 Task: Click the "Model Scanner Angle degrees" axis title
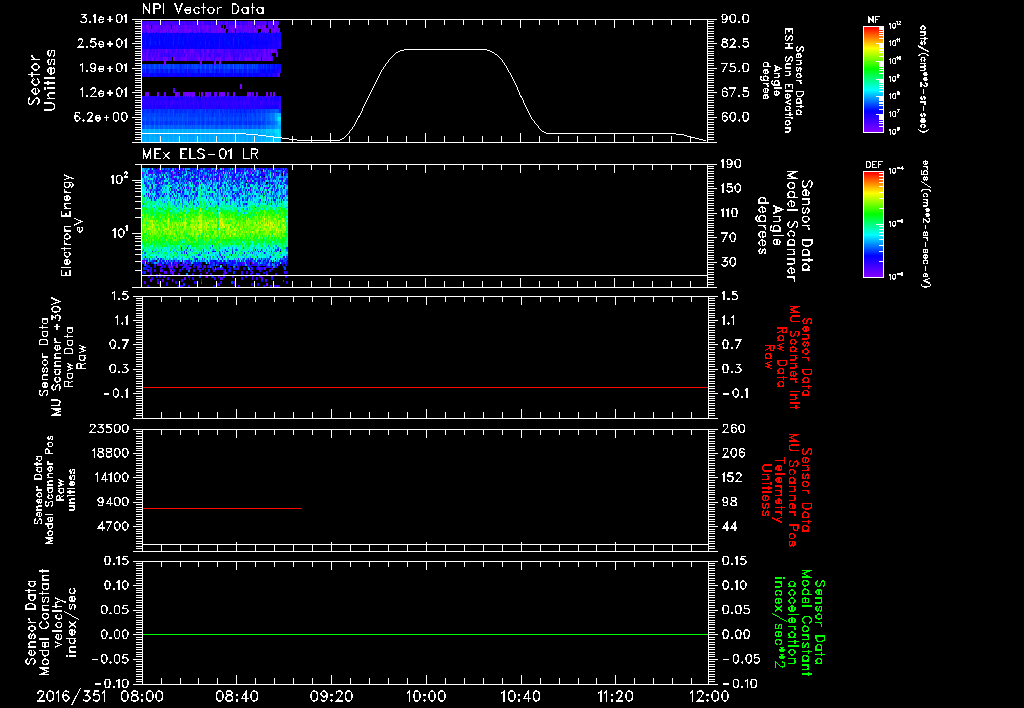click(784, 226)
